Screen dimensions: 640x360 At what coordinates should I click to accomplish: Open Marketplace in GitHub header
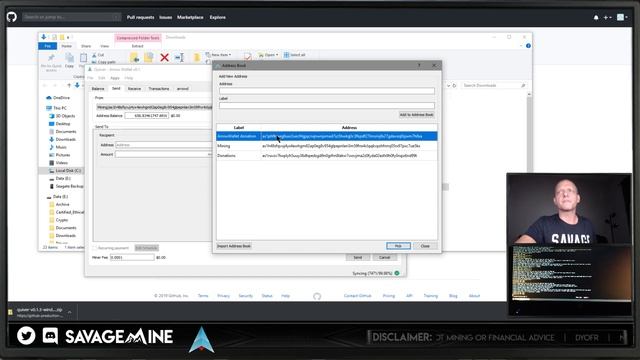190,17
